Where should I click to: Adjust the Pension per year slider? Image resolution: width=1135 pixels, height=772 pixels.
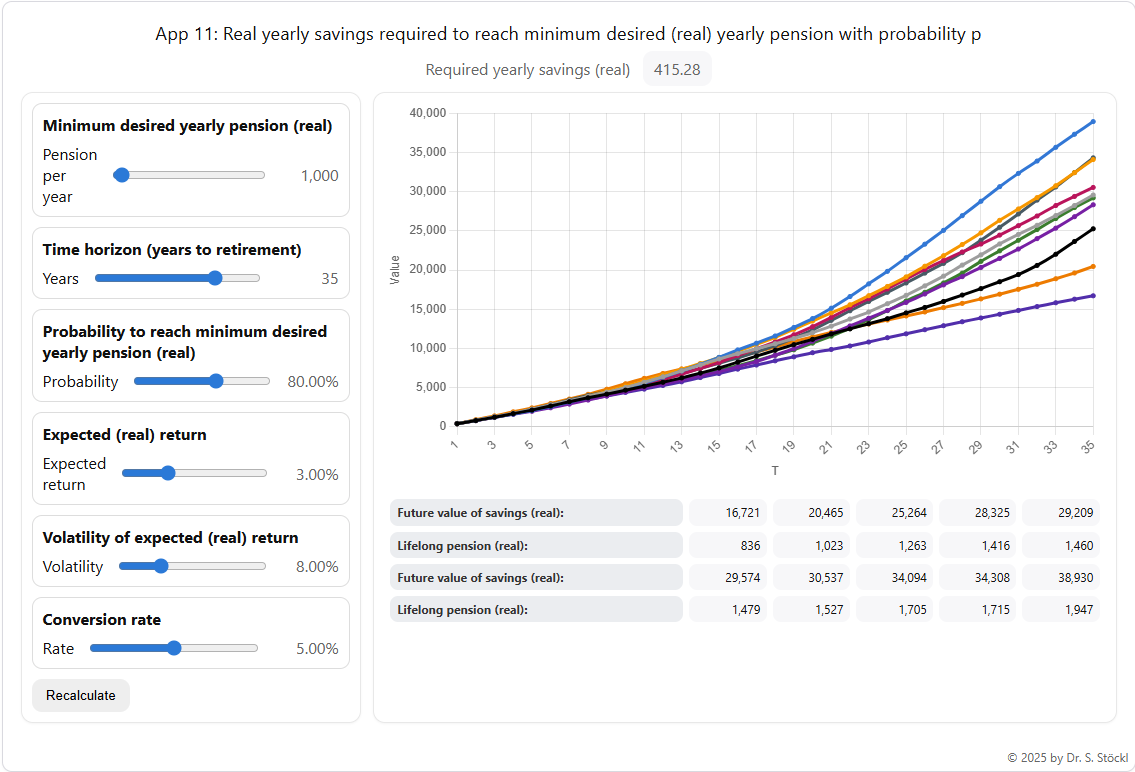[121, 174]
